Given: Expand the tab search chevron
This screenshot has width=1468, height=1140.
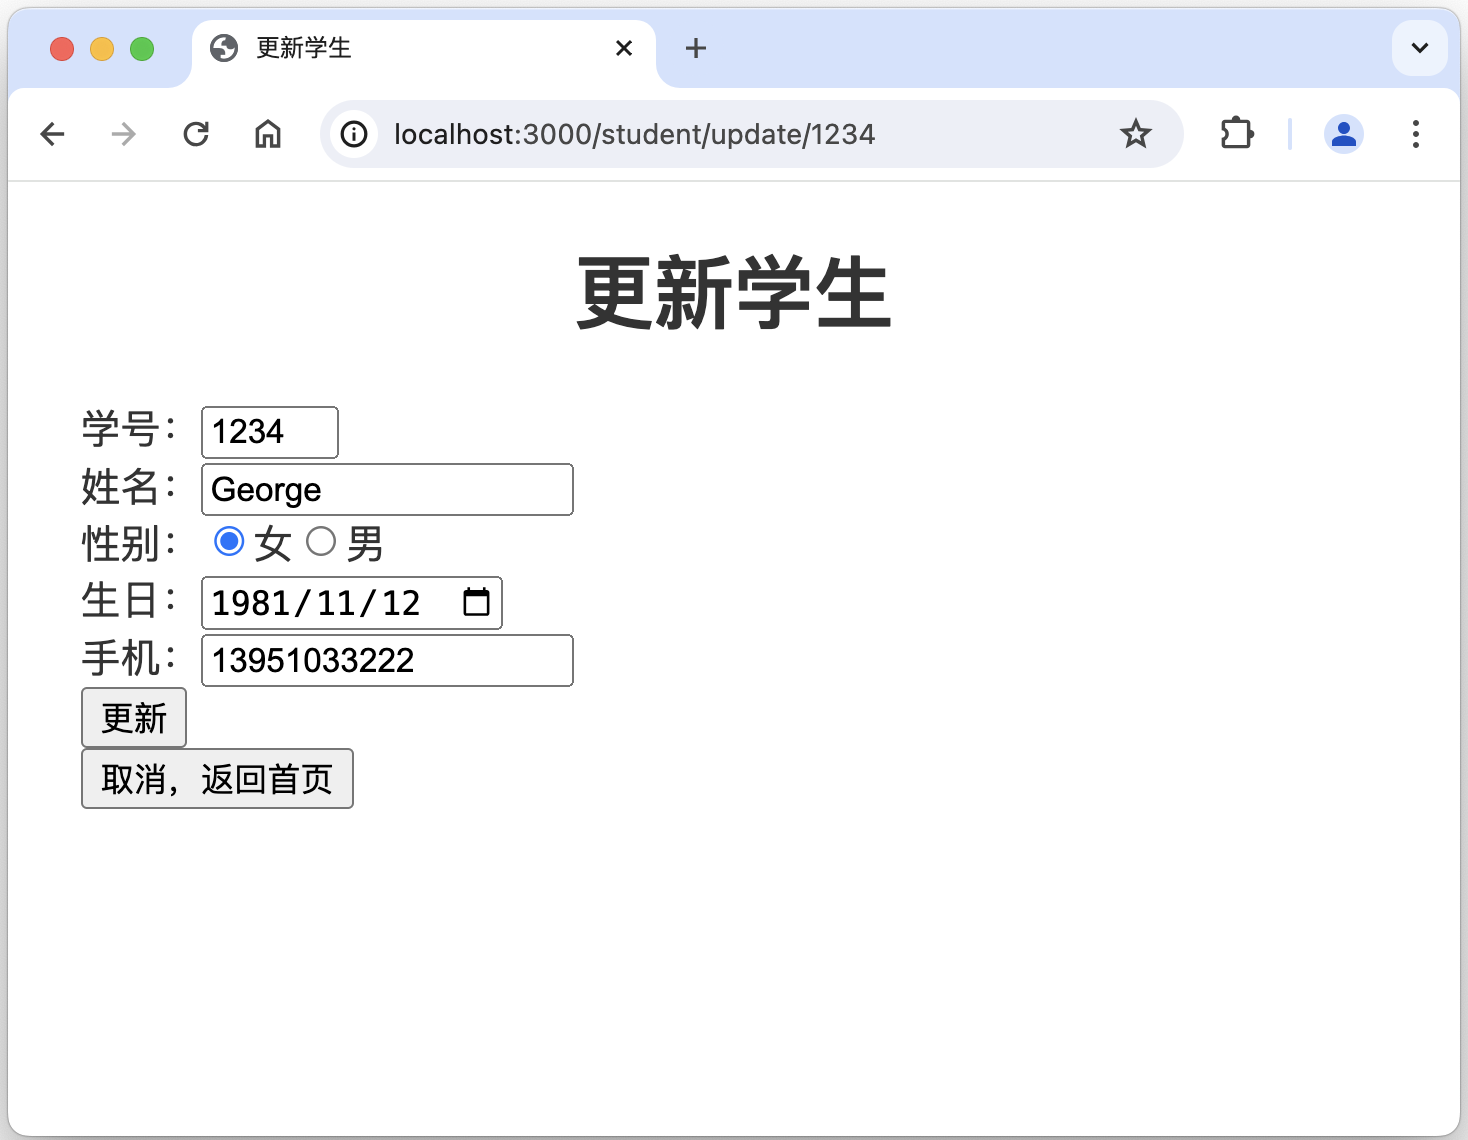Looking at the screenshot, I should pos(1419,48).
